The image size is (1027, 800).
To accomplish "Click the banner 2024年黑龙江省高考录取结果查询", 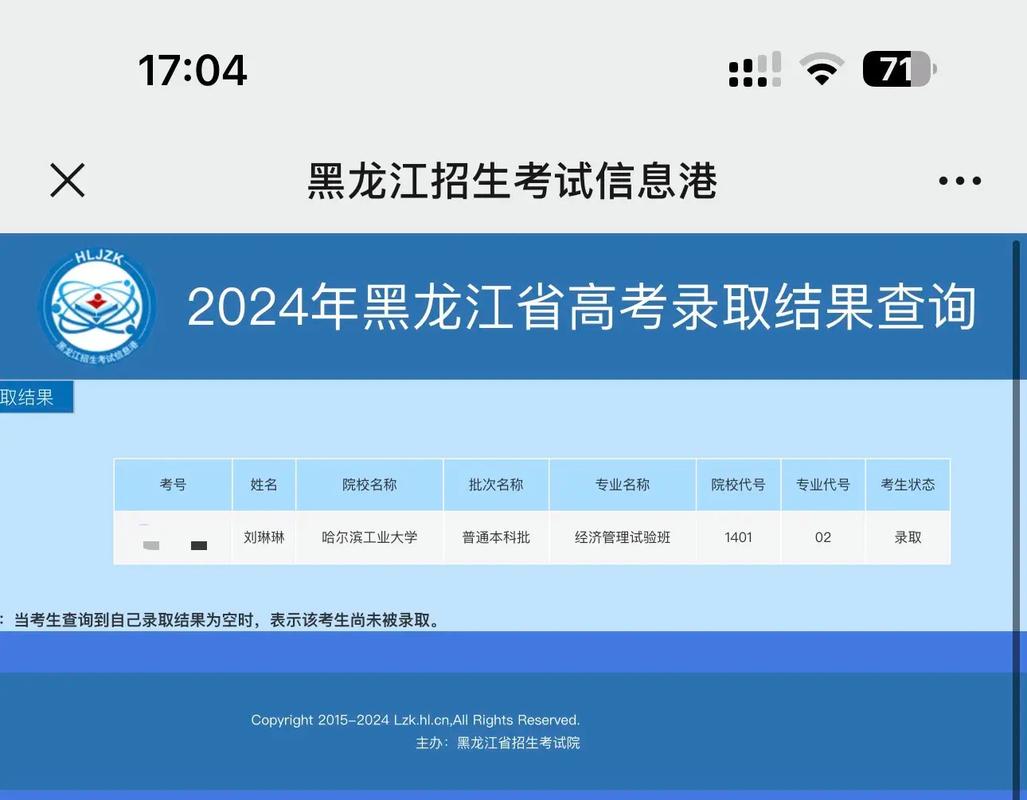I will 583,309.
